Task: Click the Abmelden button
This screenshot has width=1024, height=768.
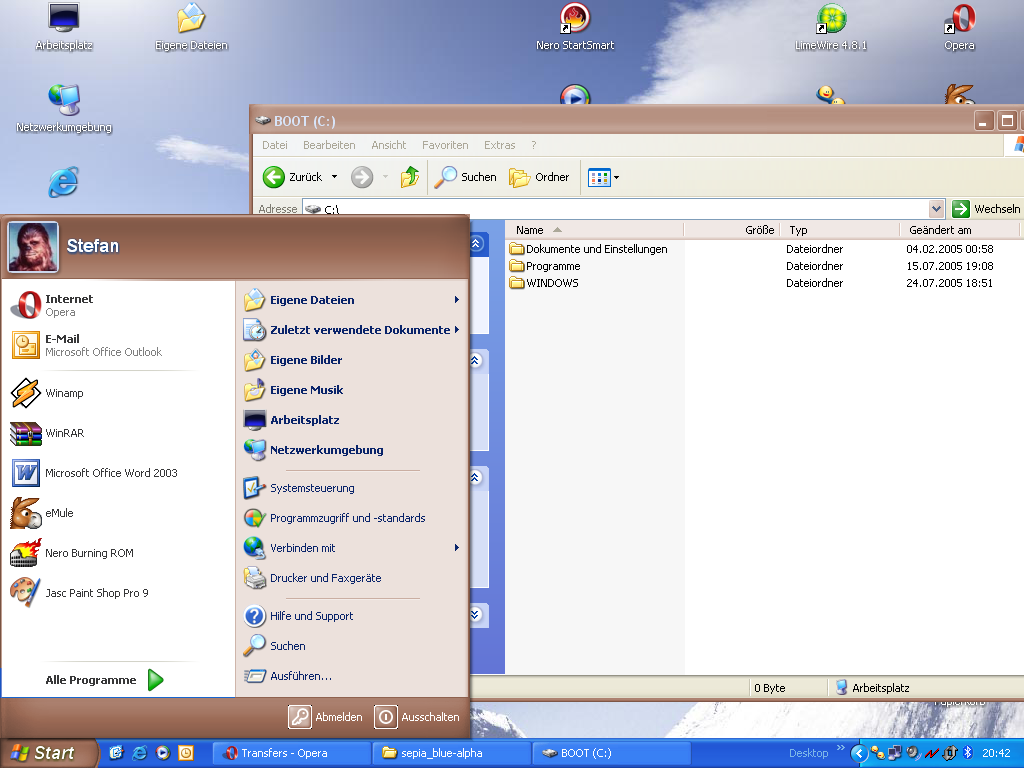Action: point(326,717)
